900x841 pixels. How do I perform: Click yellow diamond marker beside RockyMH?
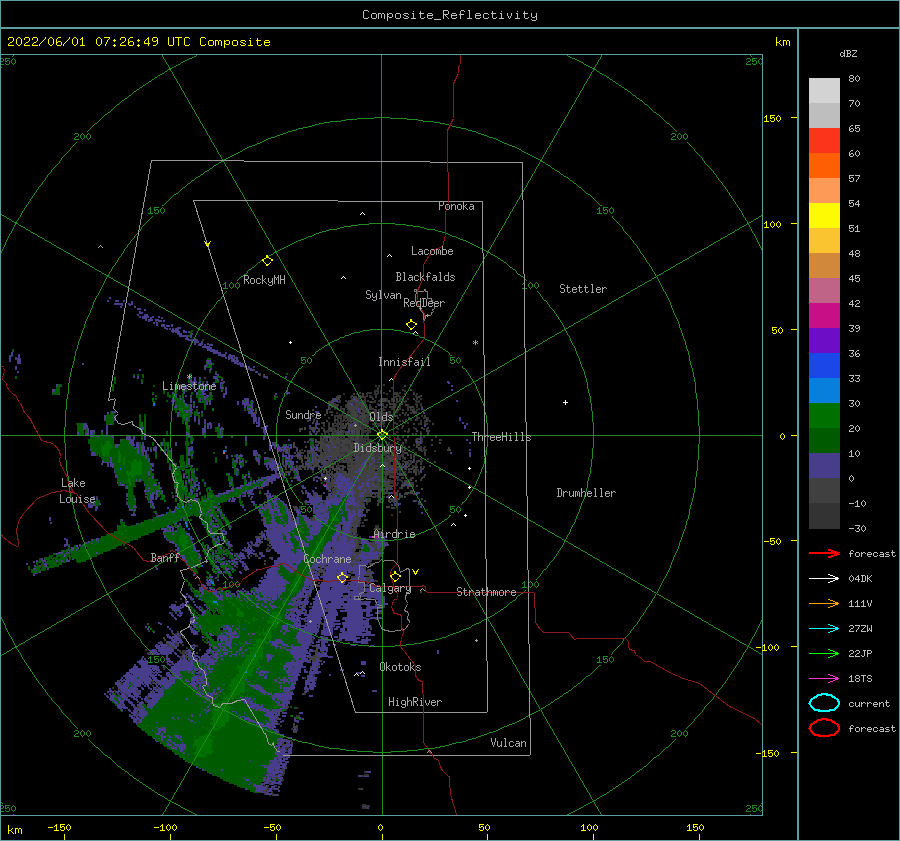tap(267, 261)
